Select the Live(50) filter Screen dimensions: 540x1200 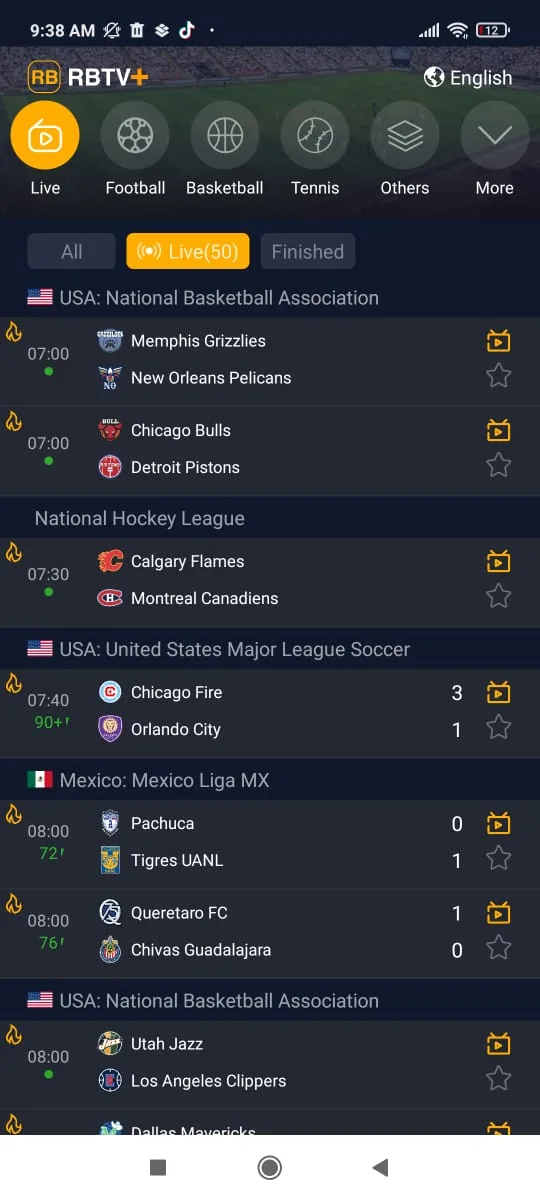188,252
